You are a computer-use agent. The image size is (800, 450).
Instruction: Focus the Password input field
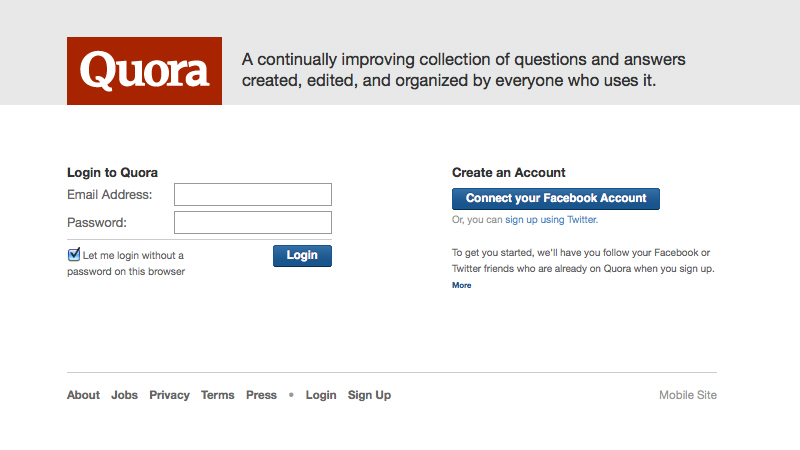coord(253,222)
